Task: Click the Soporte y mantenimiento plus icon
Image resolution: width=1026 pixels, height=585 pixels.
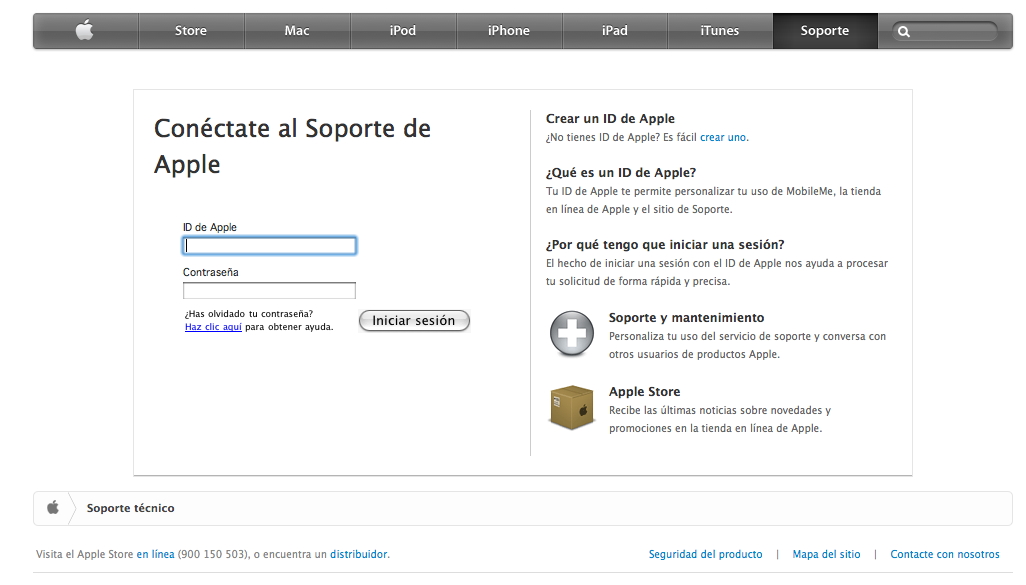Action: point(572,334)
